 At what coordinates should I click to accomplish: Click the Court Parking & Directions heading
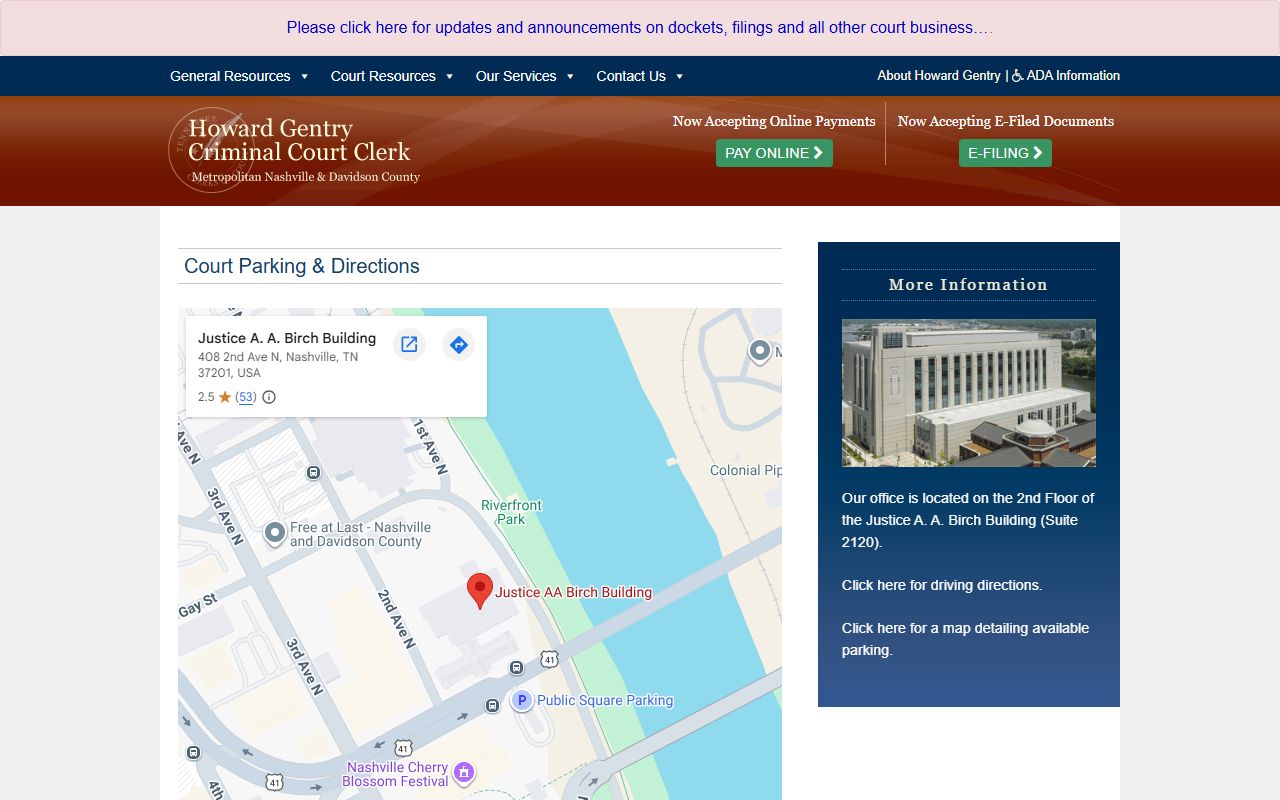302,266
